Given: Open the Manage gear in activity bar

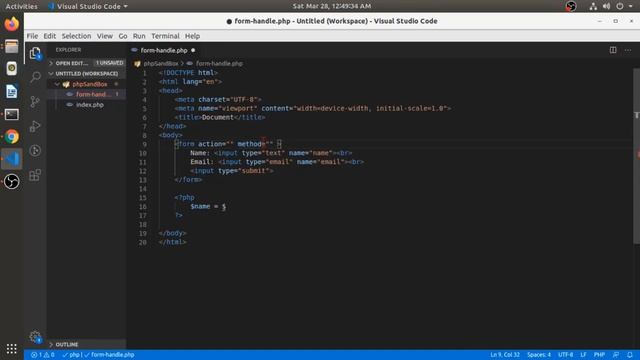Looking at the screenshot, I should [35, 337].
